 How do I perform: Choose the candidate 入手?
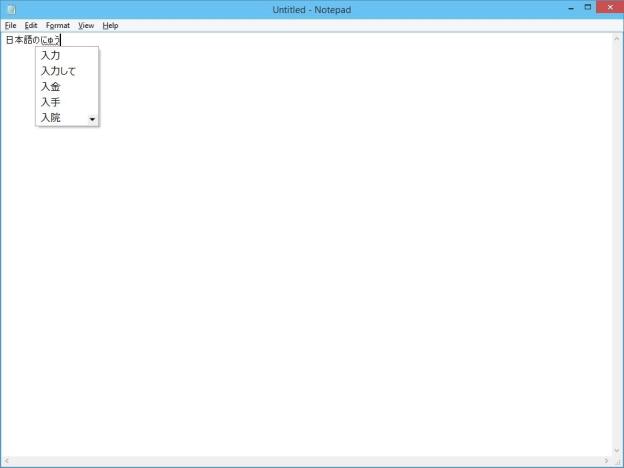pos(67,102)
